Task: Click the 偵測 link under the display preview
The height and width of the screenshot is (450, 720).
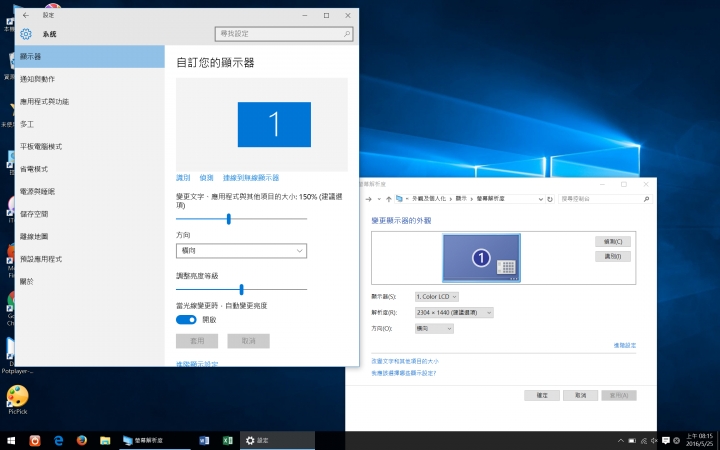Action: 206,178
